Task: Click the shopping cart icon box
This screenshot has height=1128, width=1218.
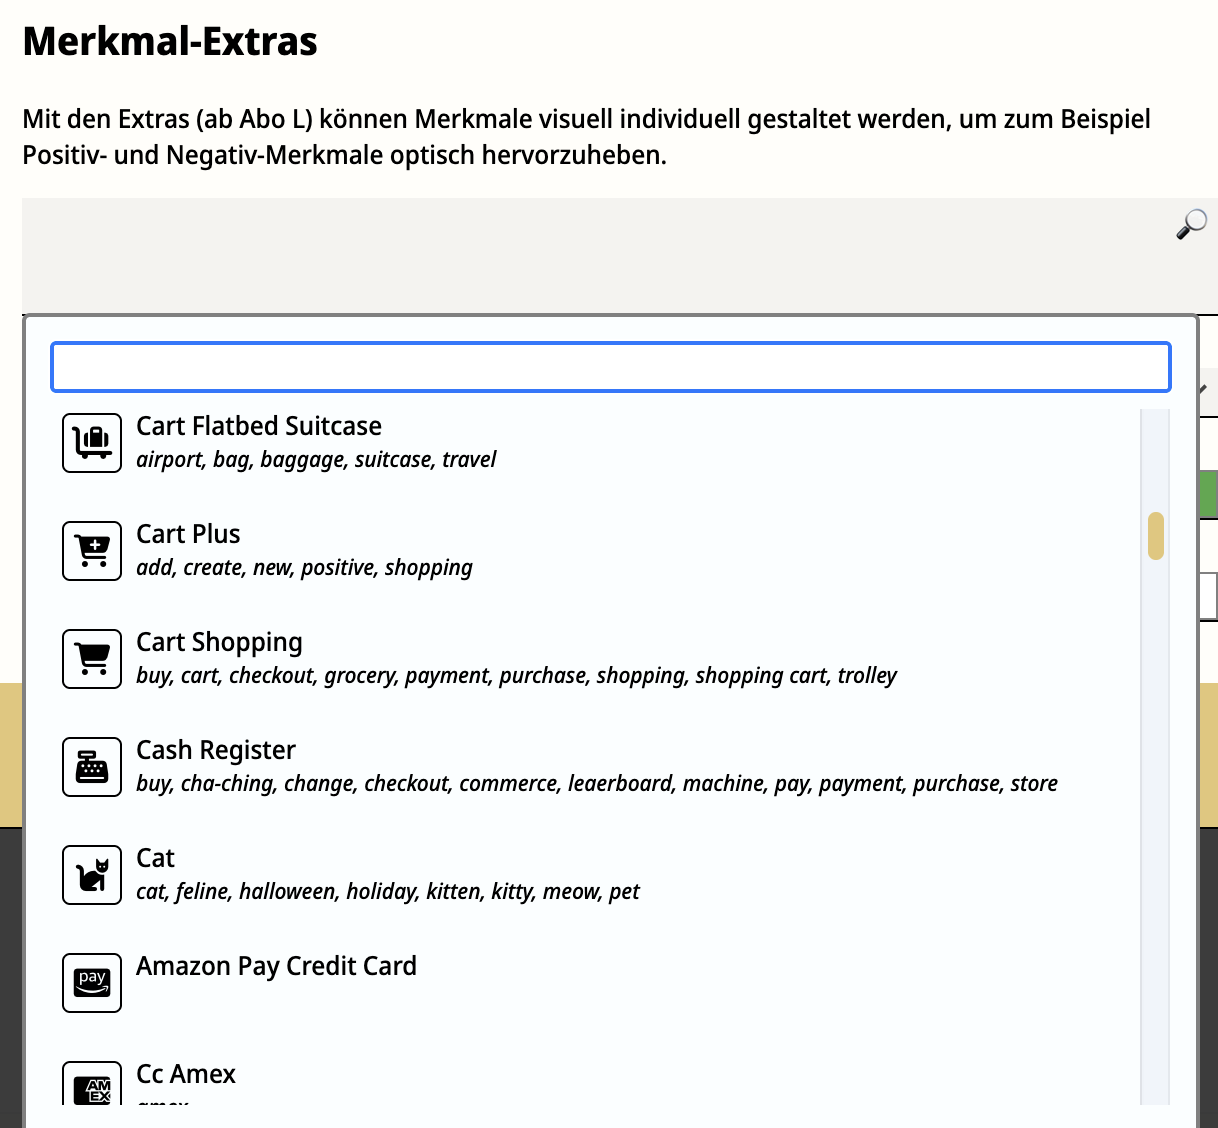Action: (x=92, y=659)
